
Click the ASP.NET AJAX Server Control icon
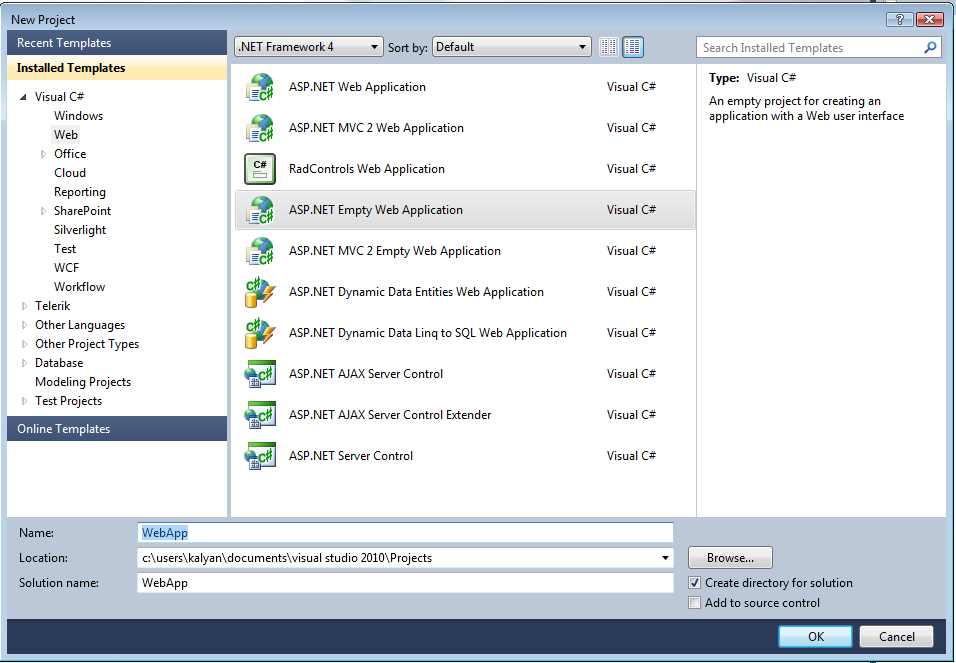click(x=260, y=374)
